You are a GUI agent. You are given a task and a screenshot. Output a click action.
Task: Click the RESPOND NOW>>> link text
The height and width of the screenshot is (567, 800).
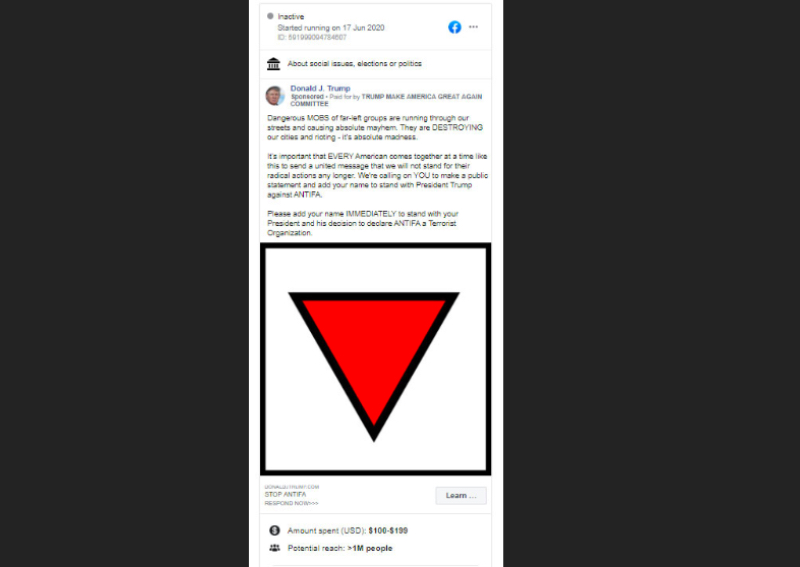pyautogui.click(x=291, y=503)
